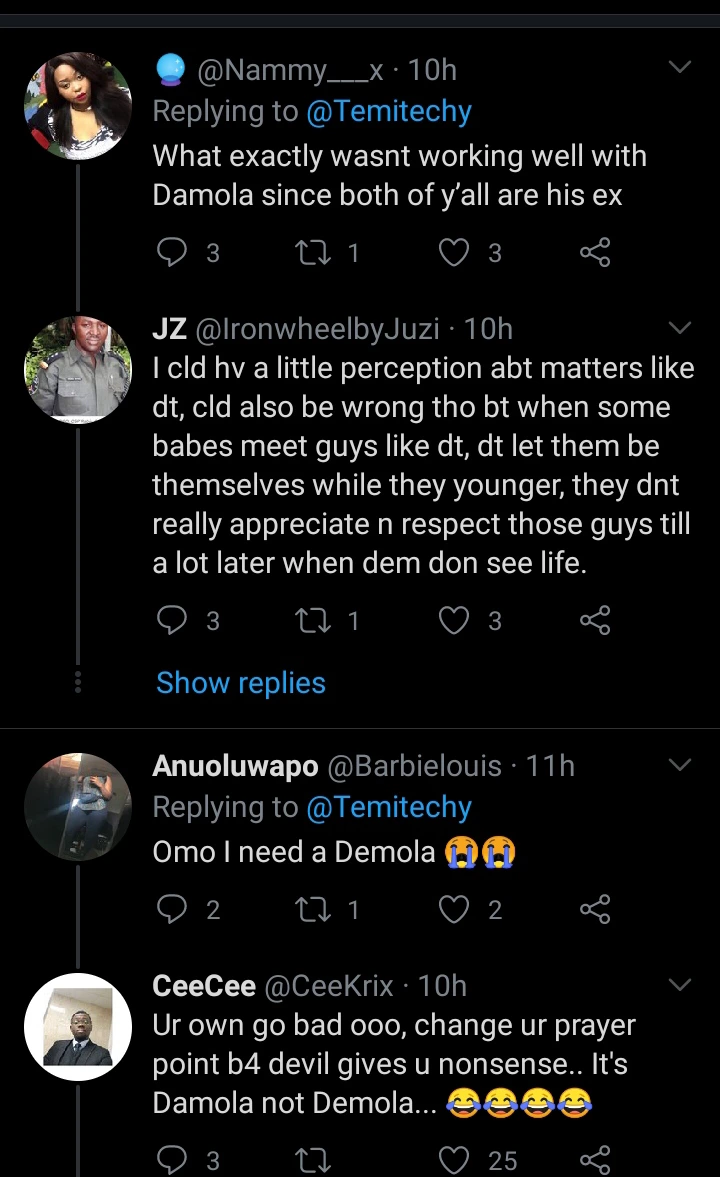Reply to Nammy's tweet via comment icon
The height and width of the screenshot is (1177, 720).
(173, 253)
